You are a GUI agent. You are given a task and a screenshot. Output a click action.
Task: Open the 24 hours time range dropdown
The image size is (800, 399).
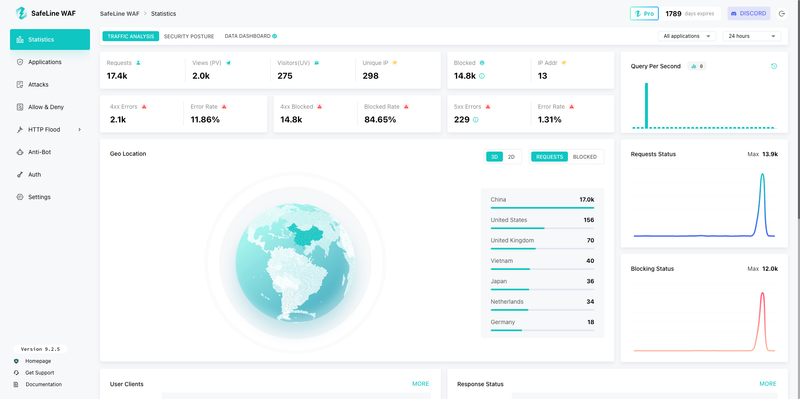click(752, 36)
